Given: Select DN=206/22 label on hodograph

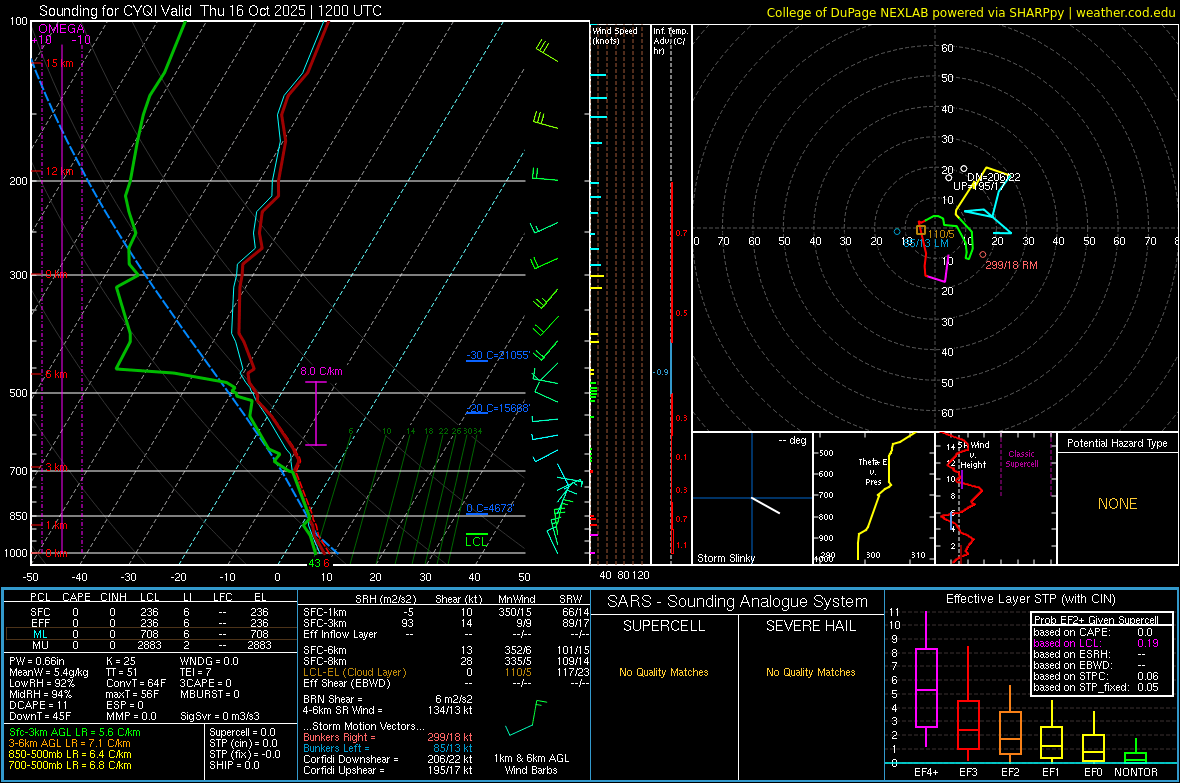Looking at the screenshot, I should pyautogui.click(x=993, y=177).
